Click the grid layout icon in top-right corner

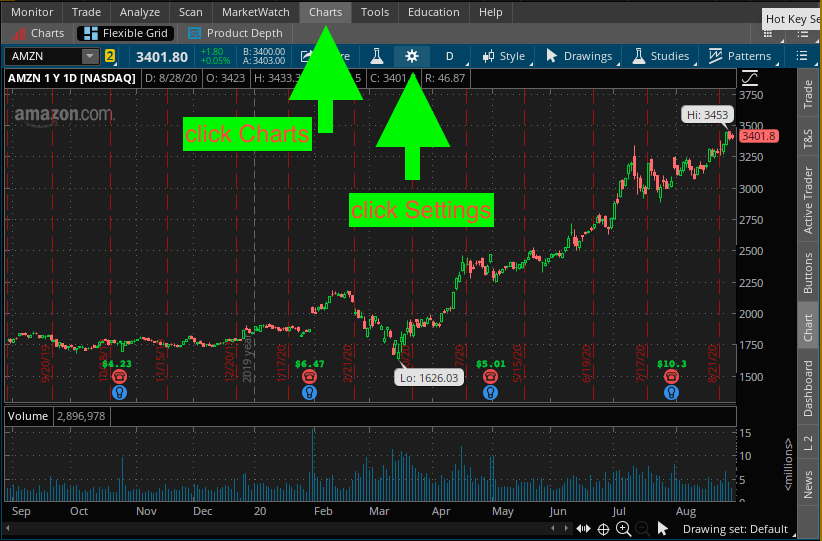point(767,34)
